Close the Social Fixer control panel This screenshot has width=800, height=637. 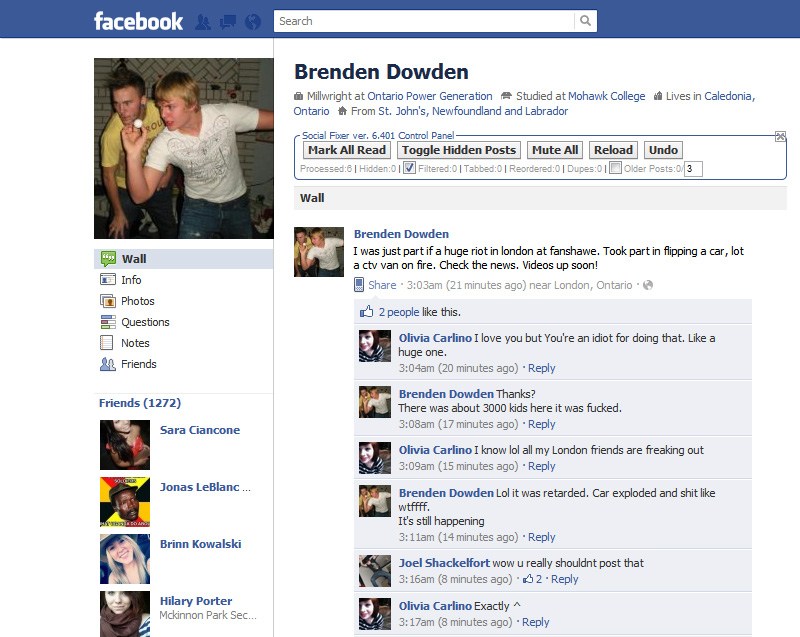coord(780,136)
